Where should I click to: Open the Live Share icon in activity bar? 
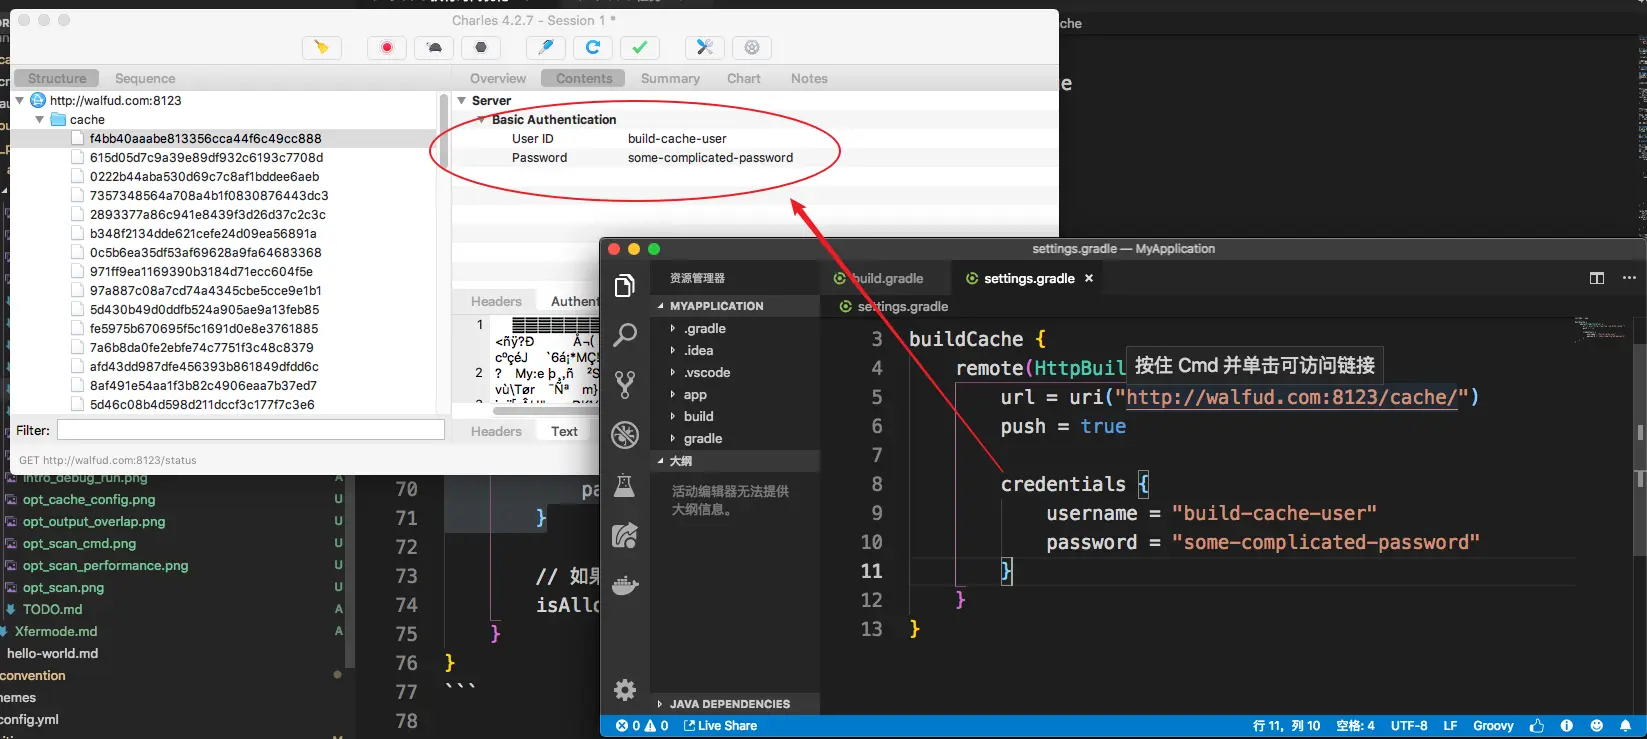(x=625, y=536)
